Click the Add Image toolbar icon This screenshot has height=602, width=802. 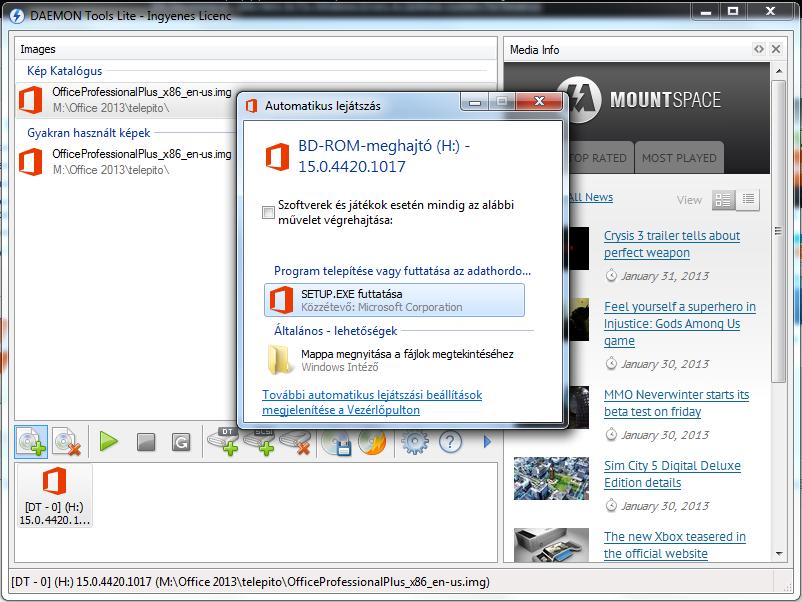pyautogui.click(x=31, y=441)
